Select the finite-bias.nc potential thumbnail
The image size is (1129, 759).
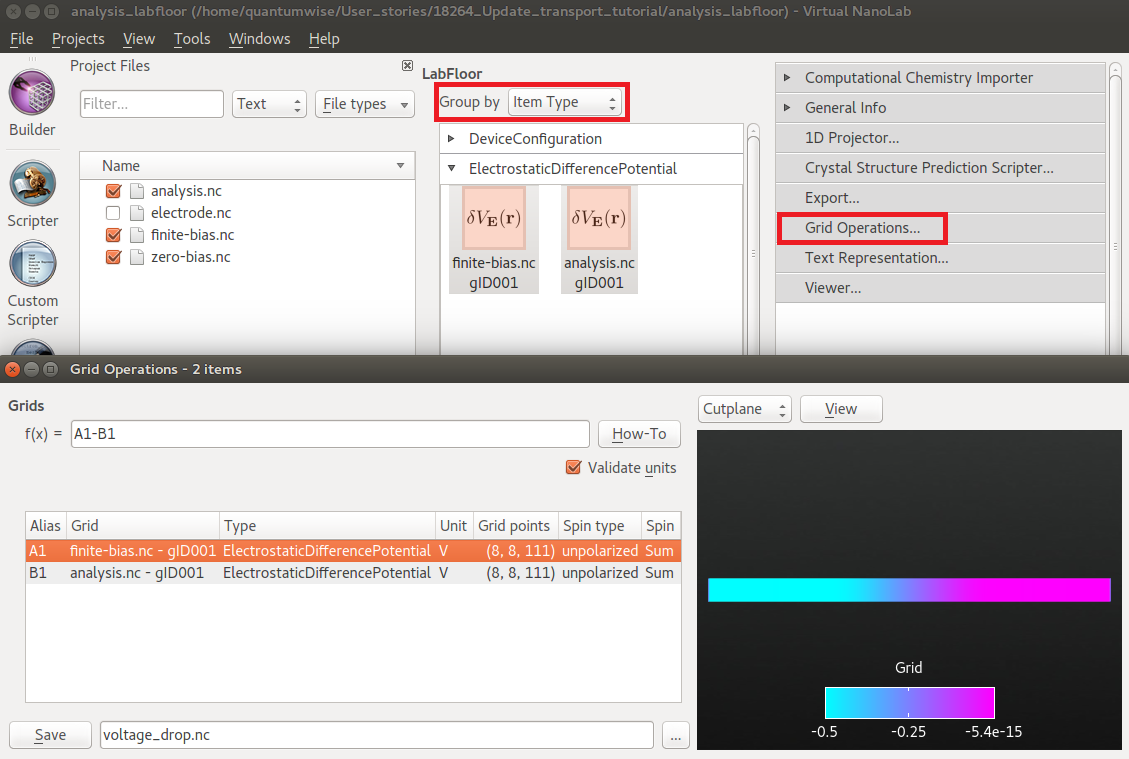click(x=493, y=217)
